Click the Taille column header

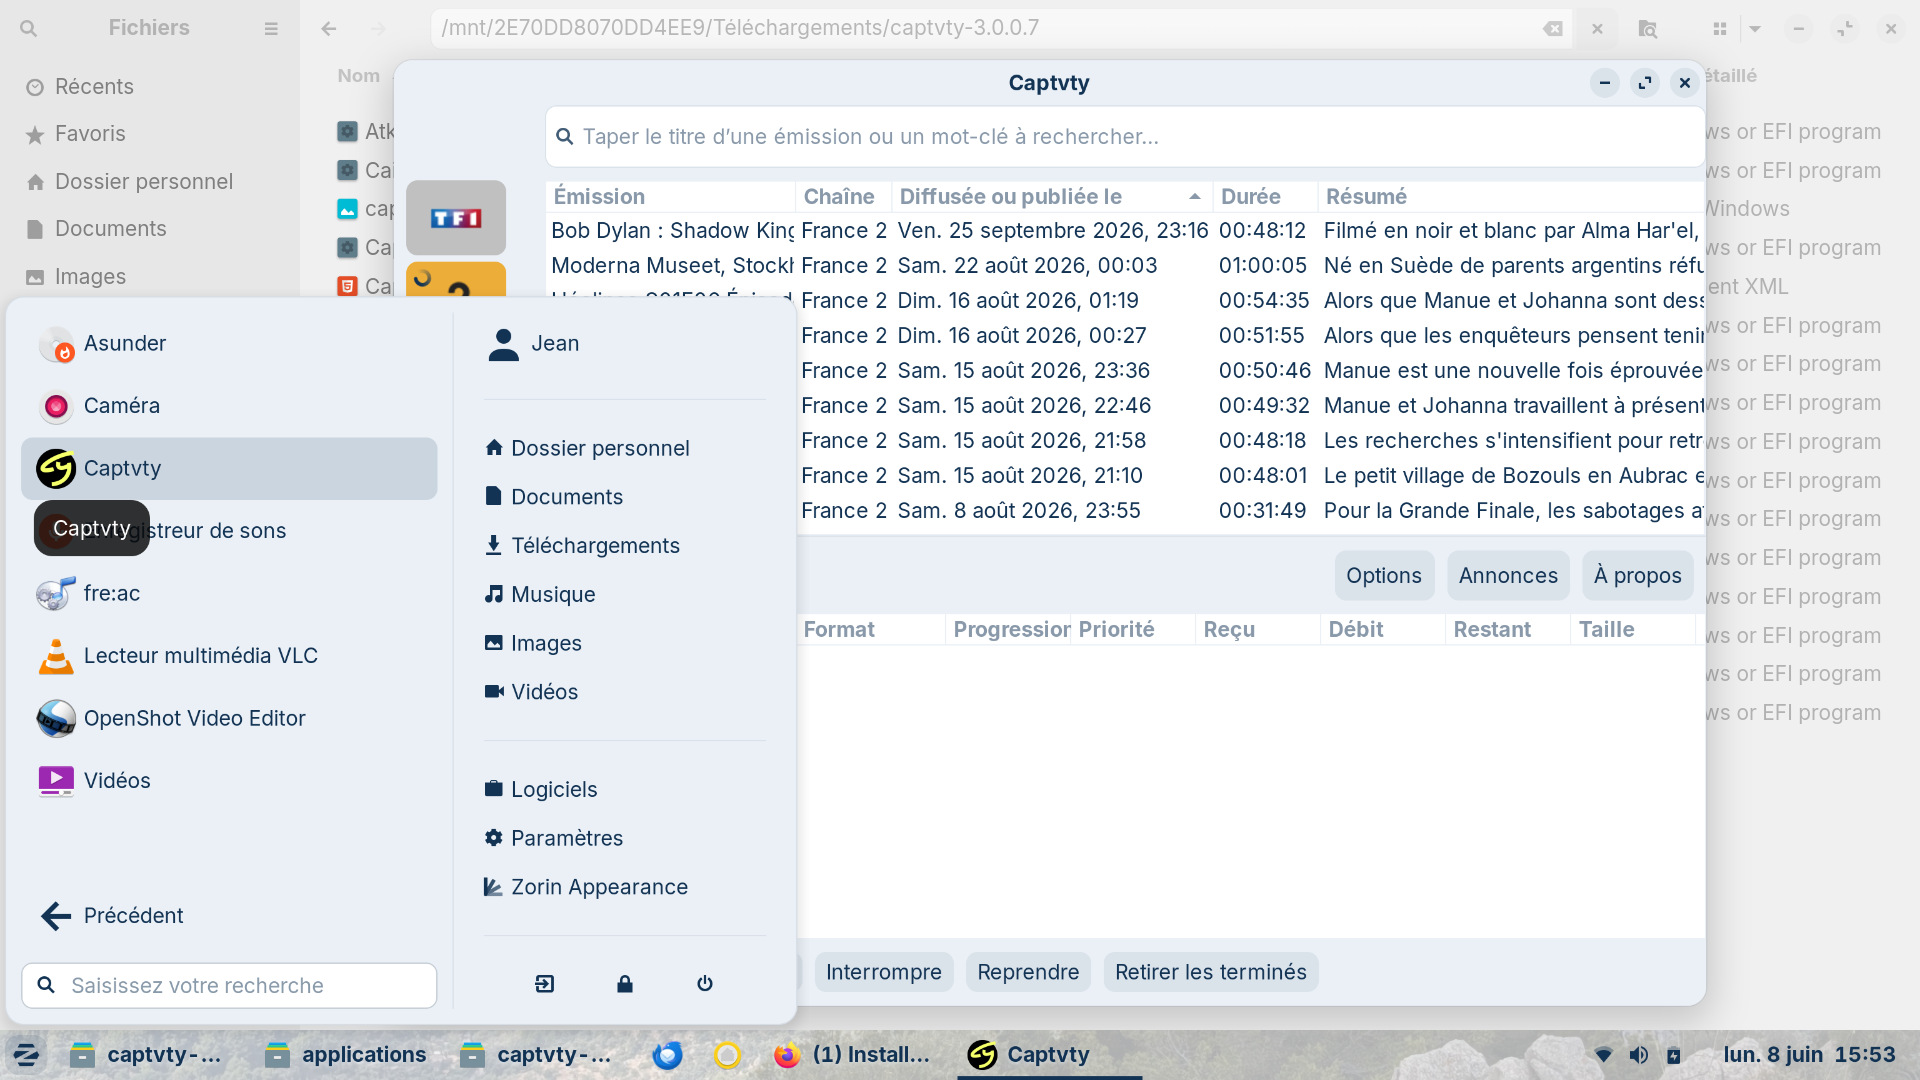[1633, 630]
